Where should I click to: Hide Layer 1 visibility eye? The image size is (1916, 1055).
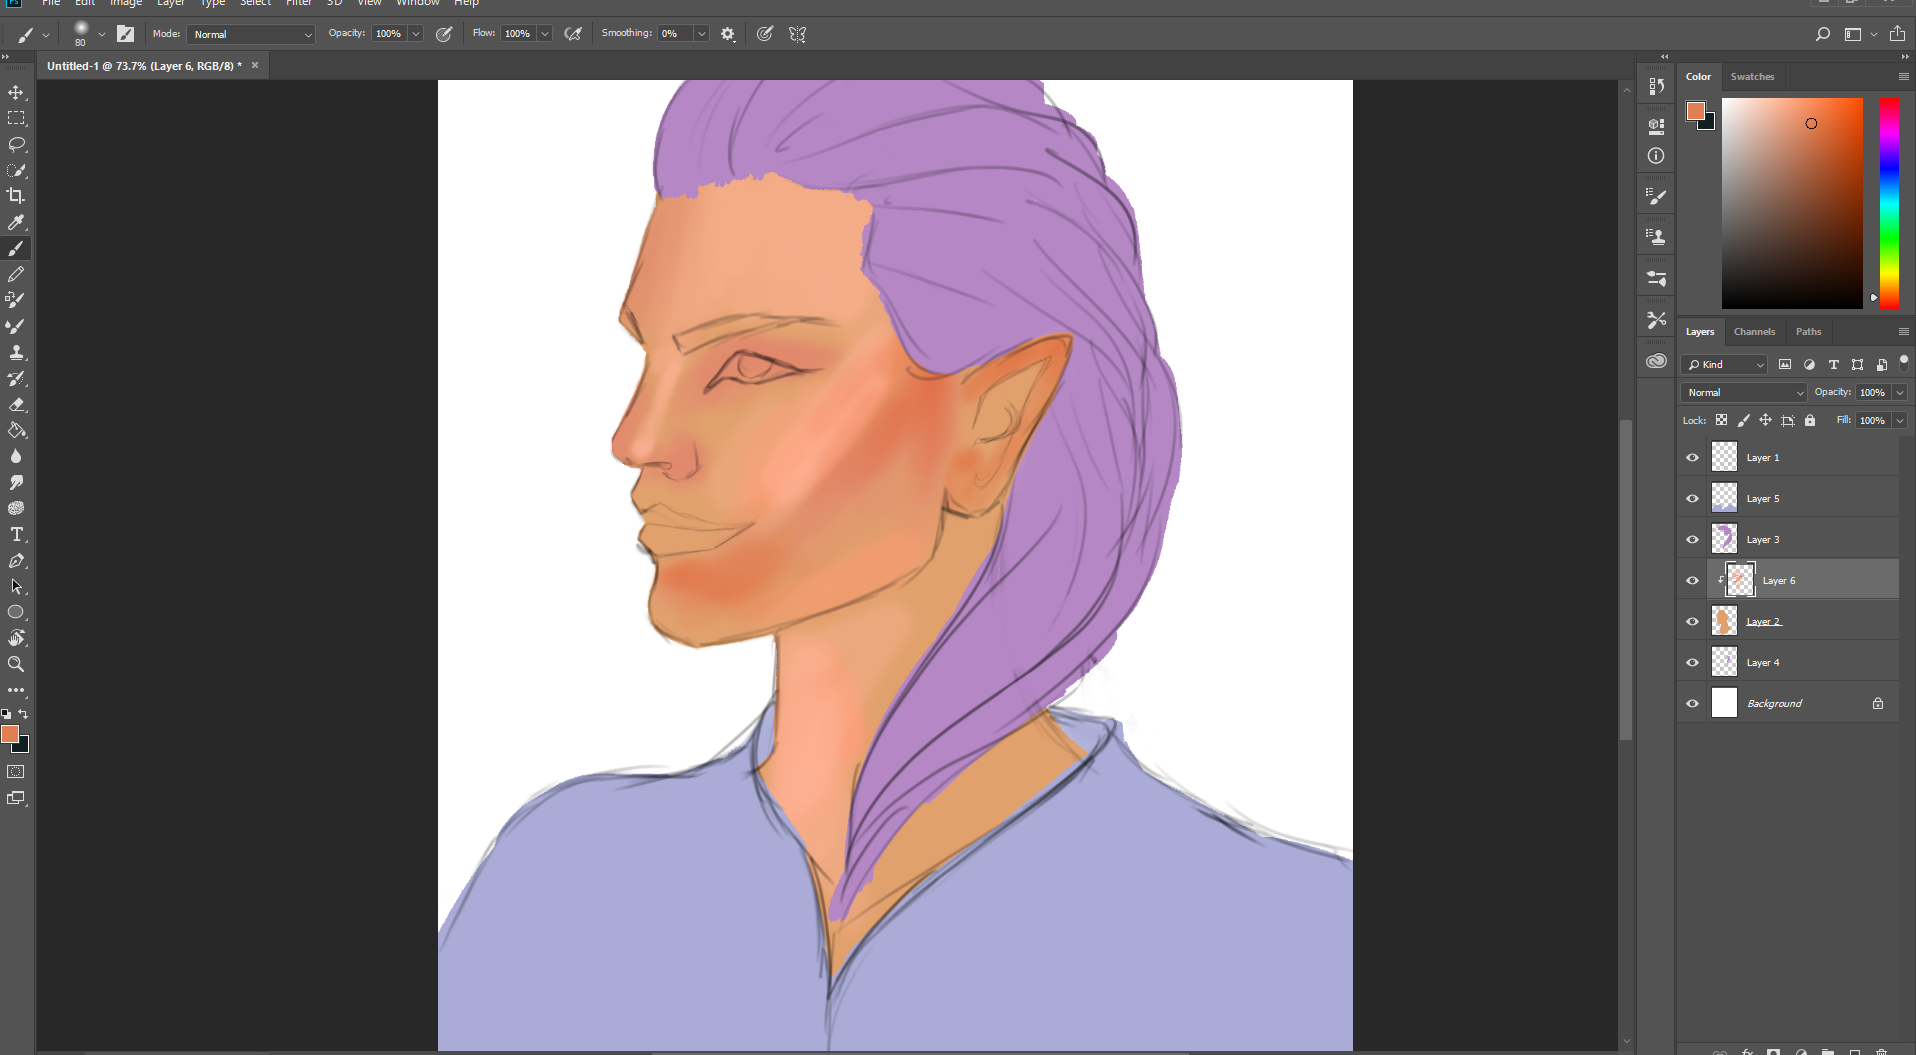[x=1693, y=458]
